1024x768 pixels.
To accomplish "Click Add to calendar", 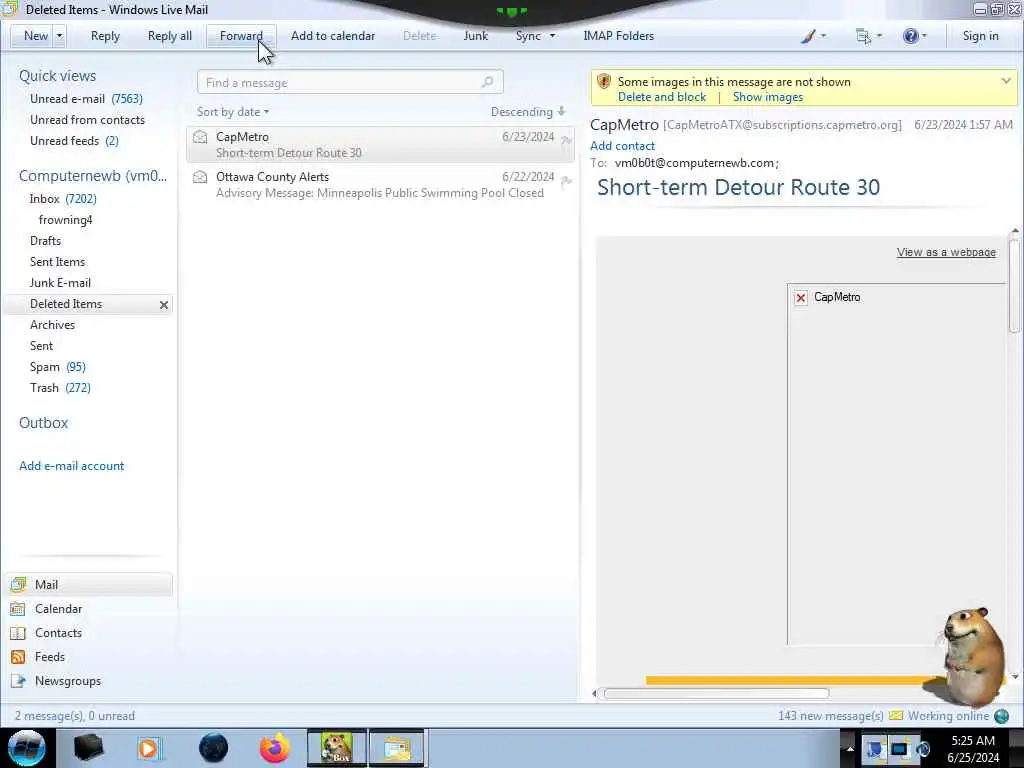I will (x=333, y=36).
